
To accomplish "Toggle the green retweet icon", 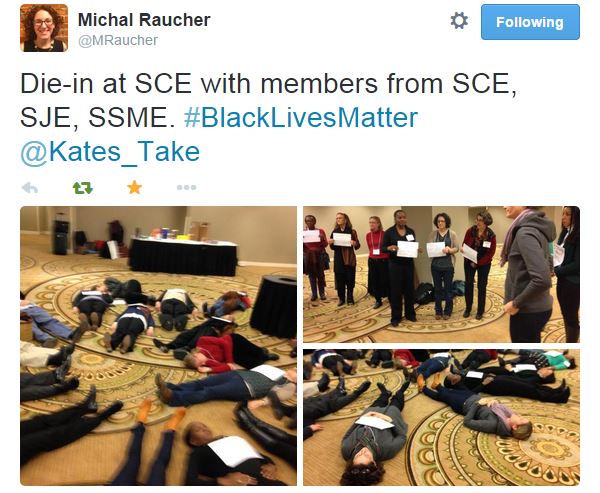I will [83, 188].
